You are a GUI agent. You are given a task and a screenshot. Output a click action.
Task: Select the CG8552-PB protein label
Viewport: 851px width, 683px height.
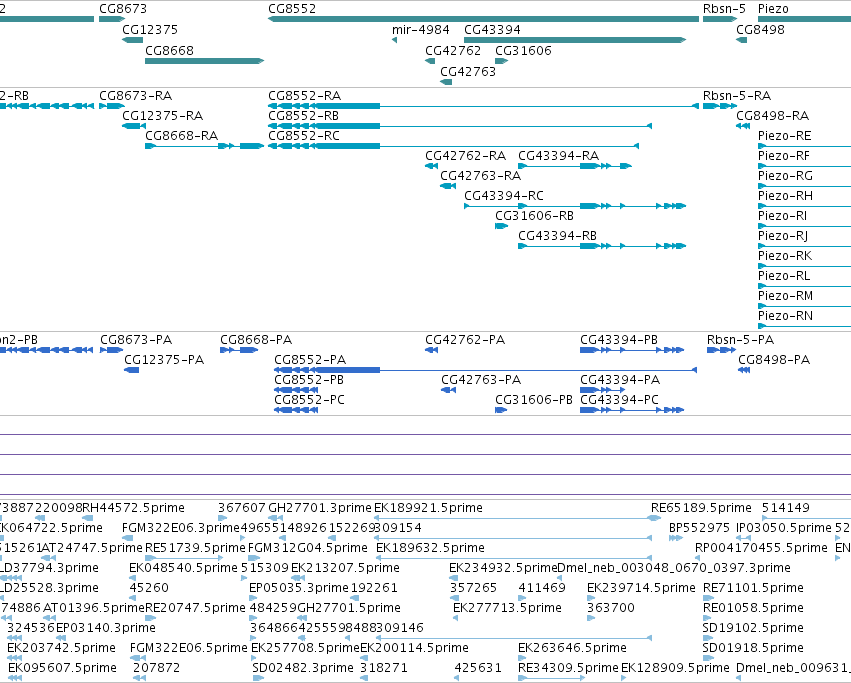point(309,380)
